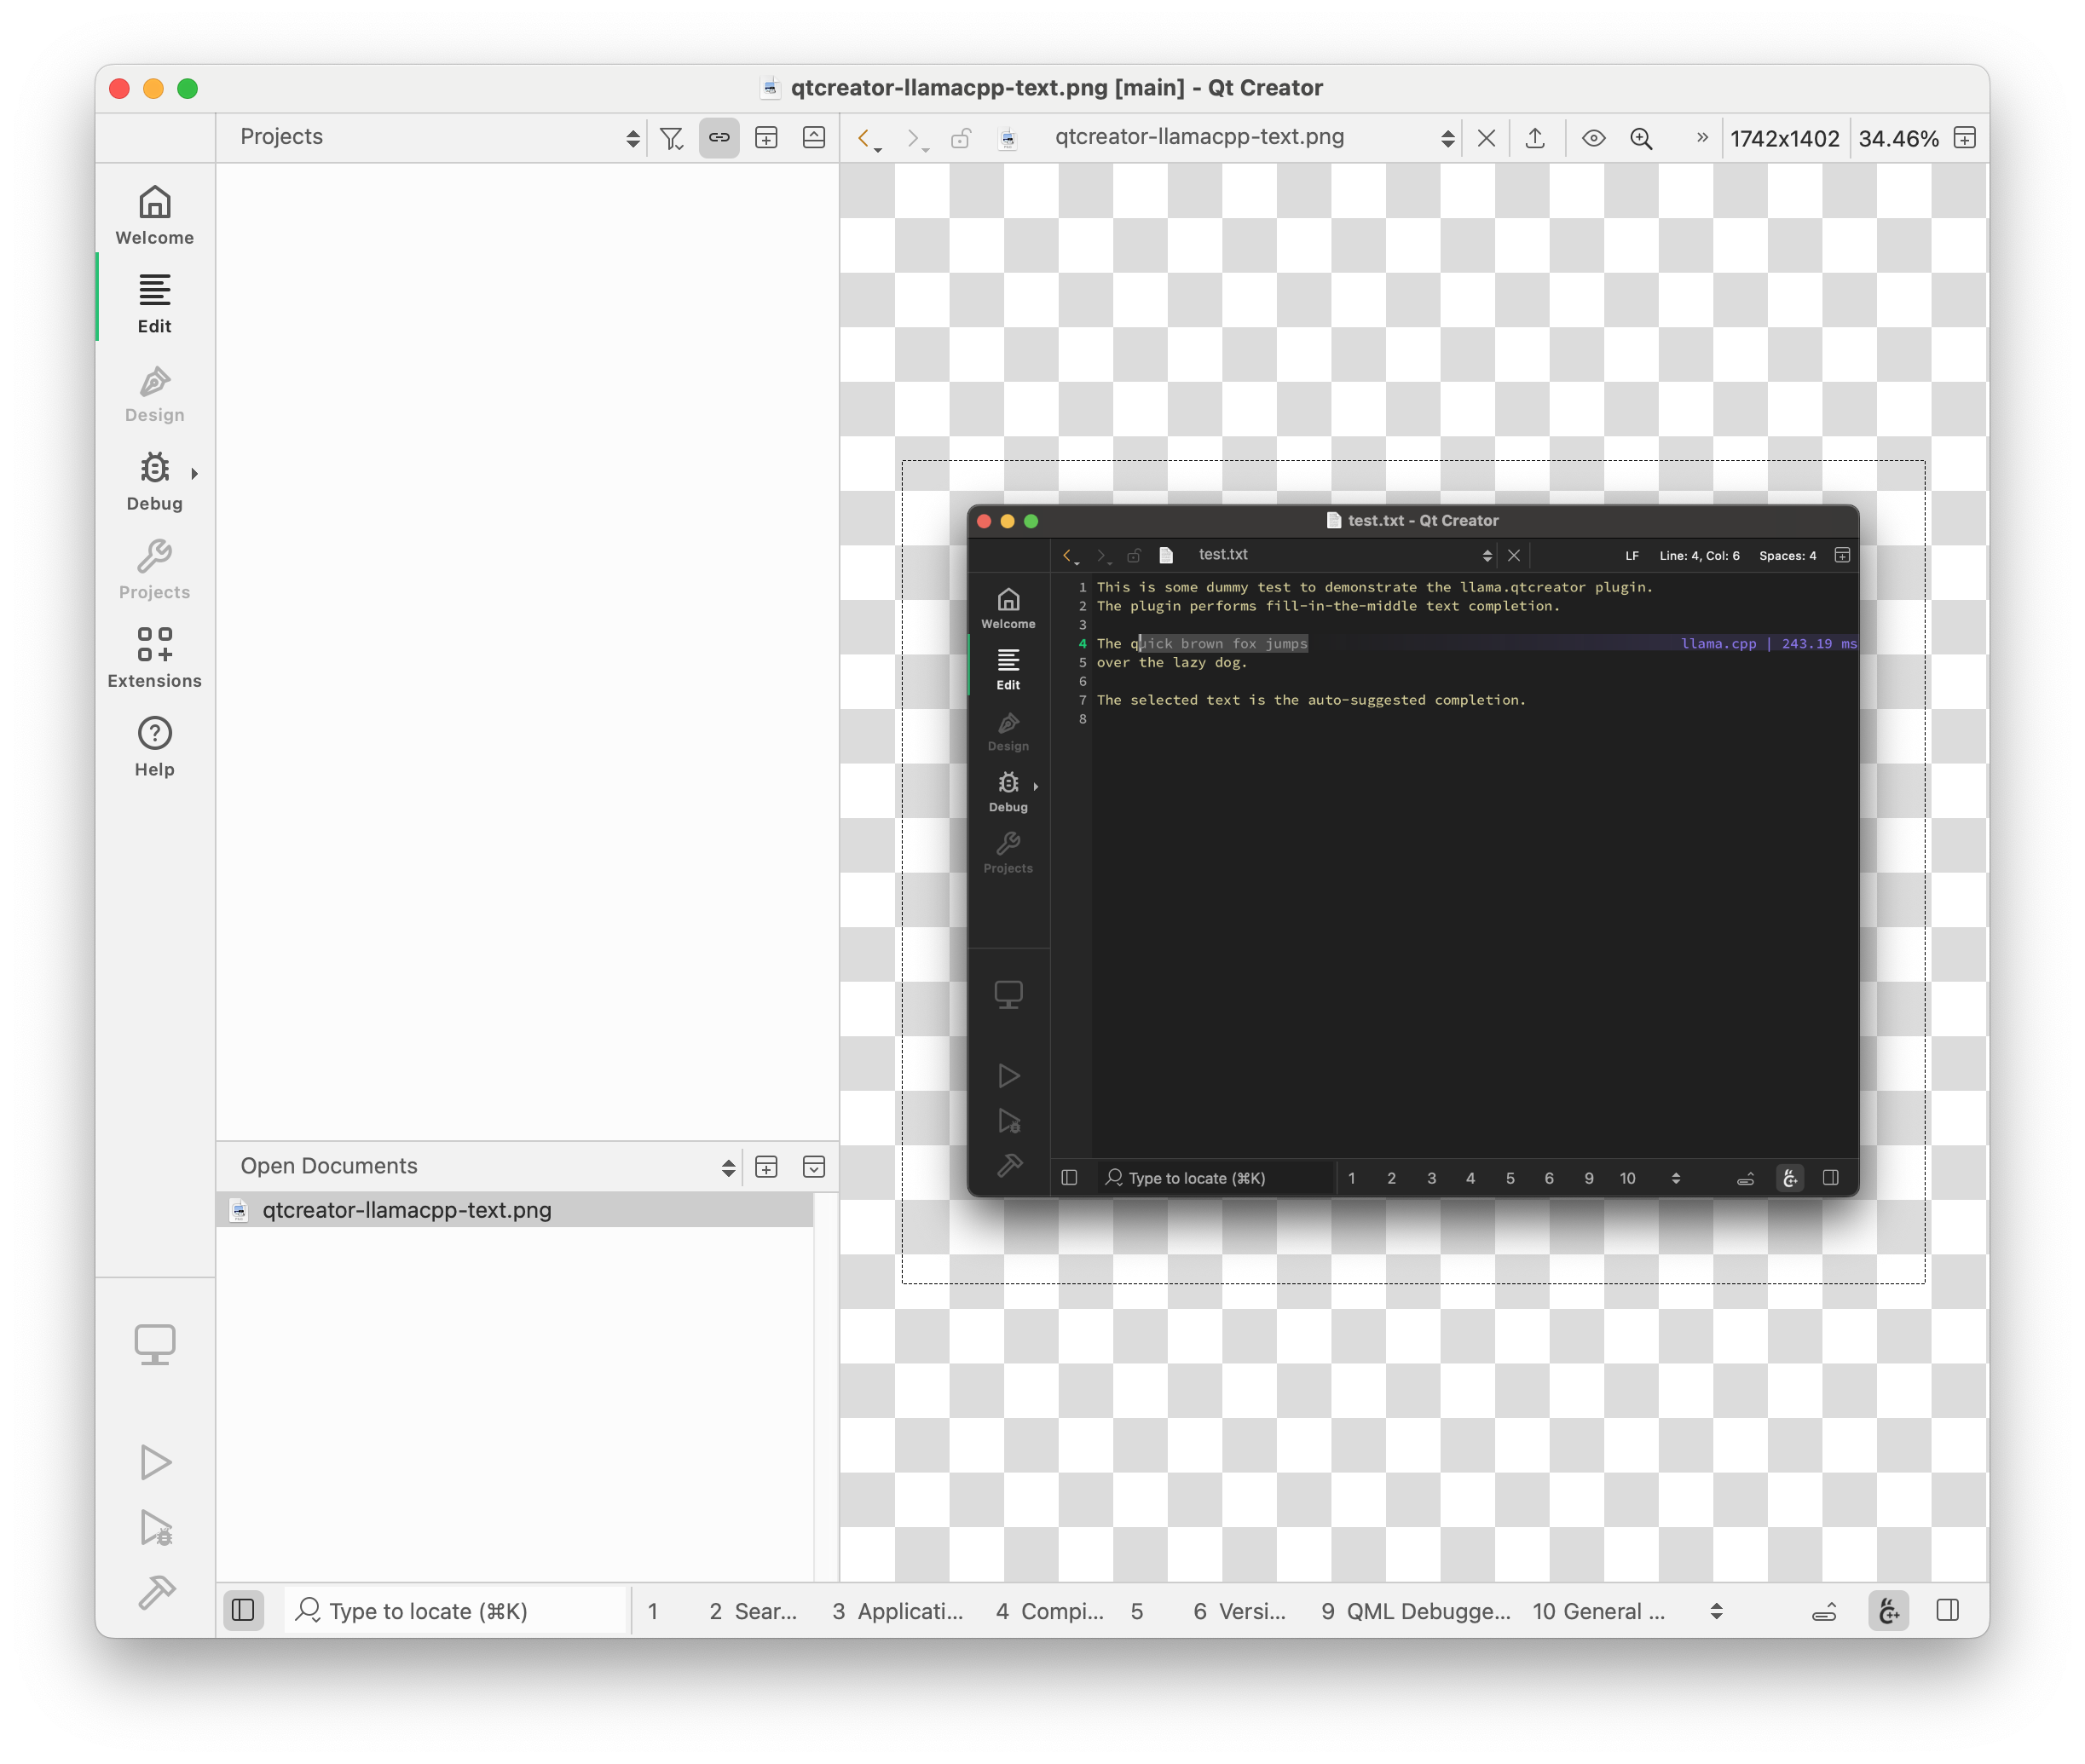Close the qtcreator-llamacpp-text.png document
Screen dimensions: 2085x1764
point(1486,138)
